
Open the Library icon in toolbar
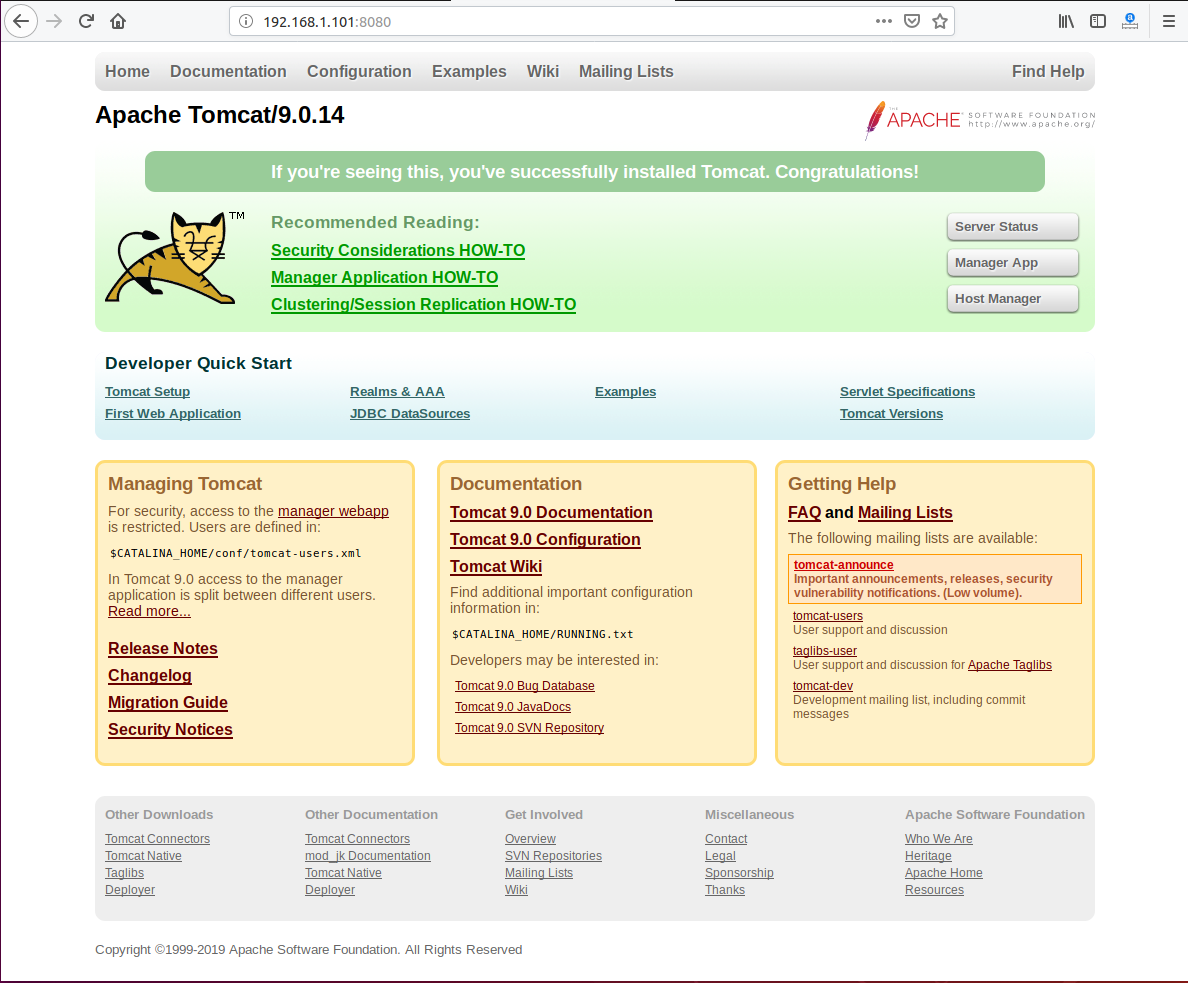coord(1066,21)
